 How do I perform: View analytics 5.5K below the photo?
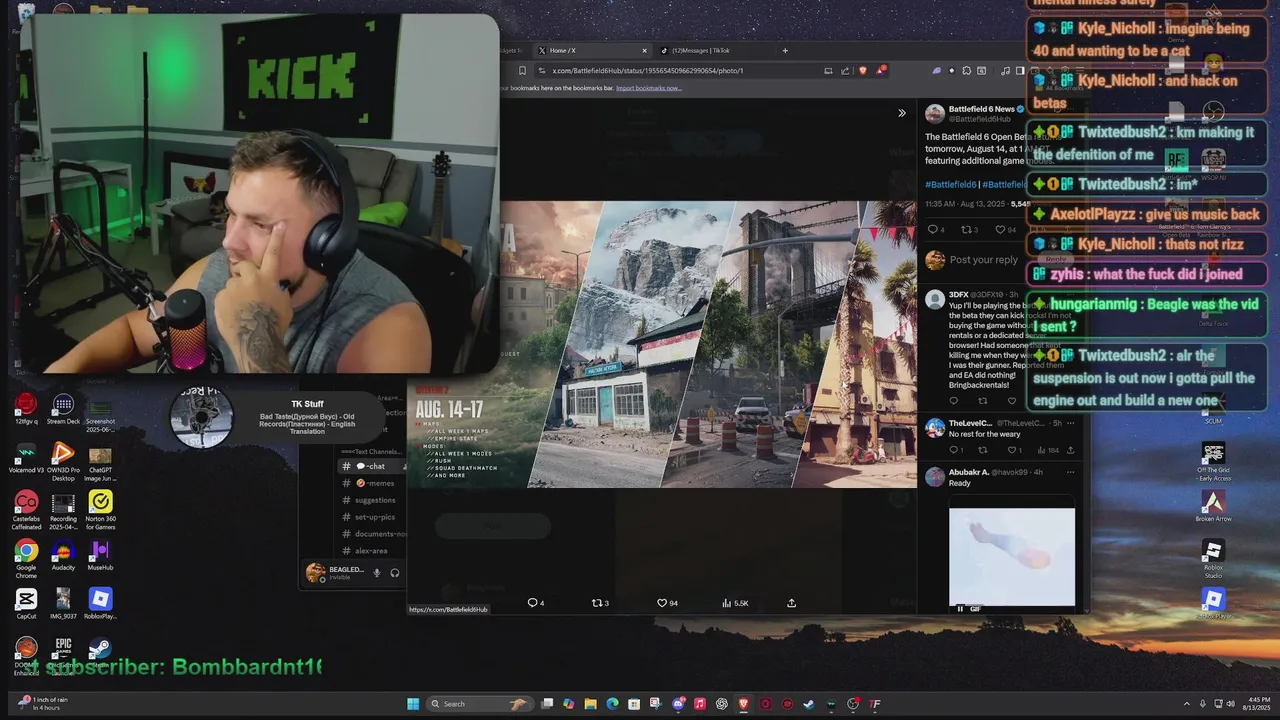(x=735, y=603)
